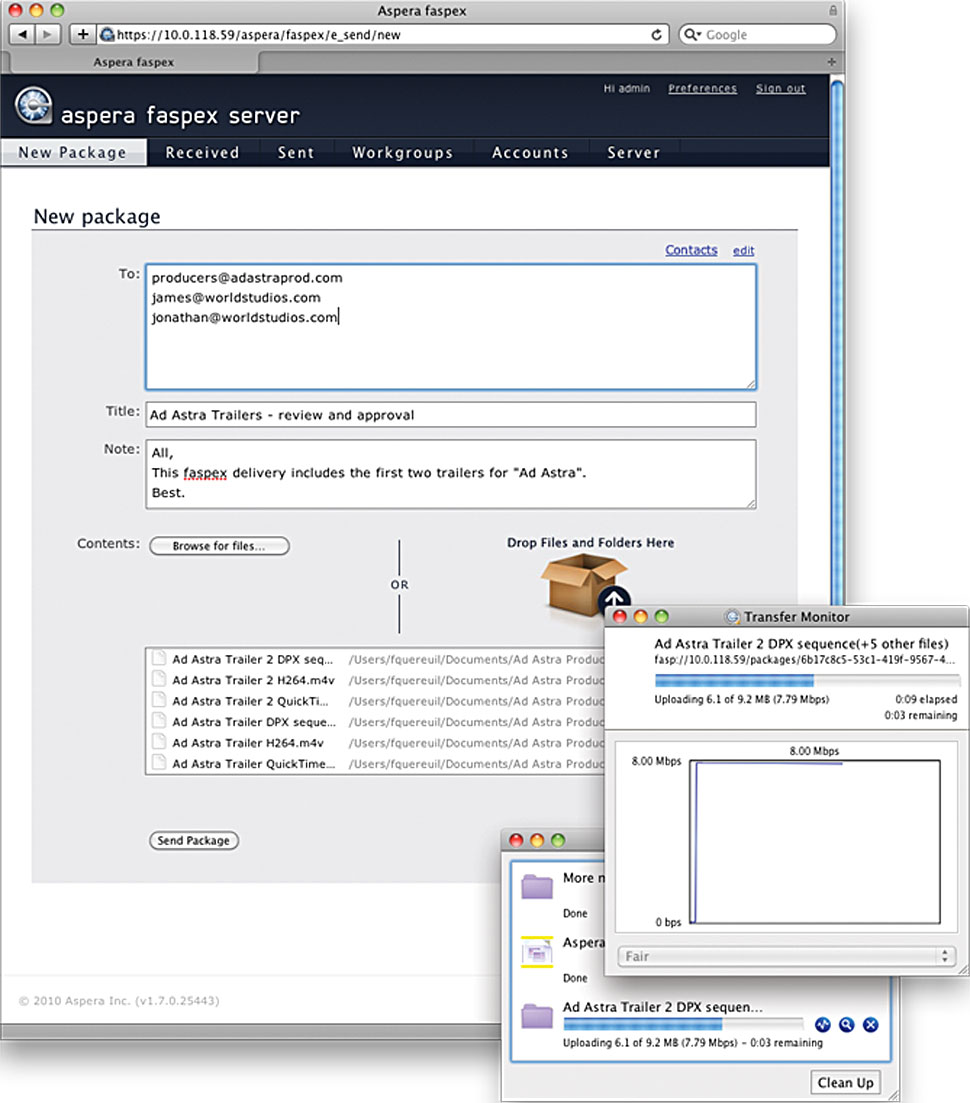
Task: Click the cardboard box drop files icon
Action: pos(583,585)
